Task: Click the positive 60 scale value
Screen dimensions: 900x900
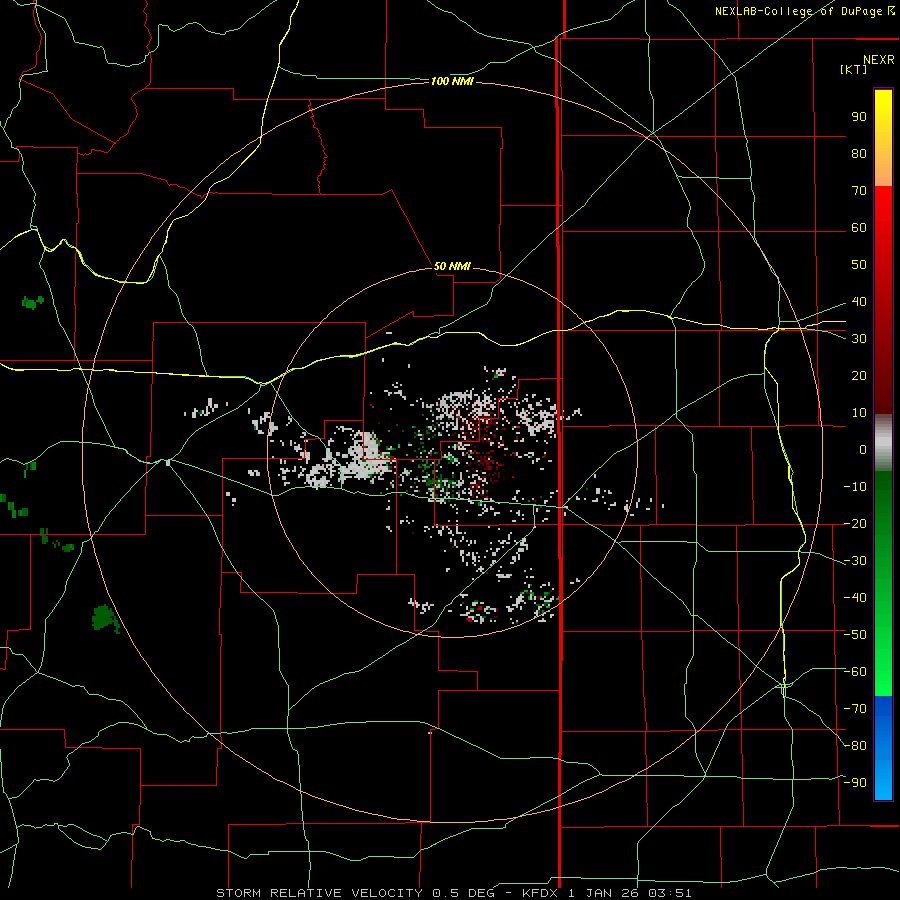Action: coord(859,227)
